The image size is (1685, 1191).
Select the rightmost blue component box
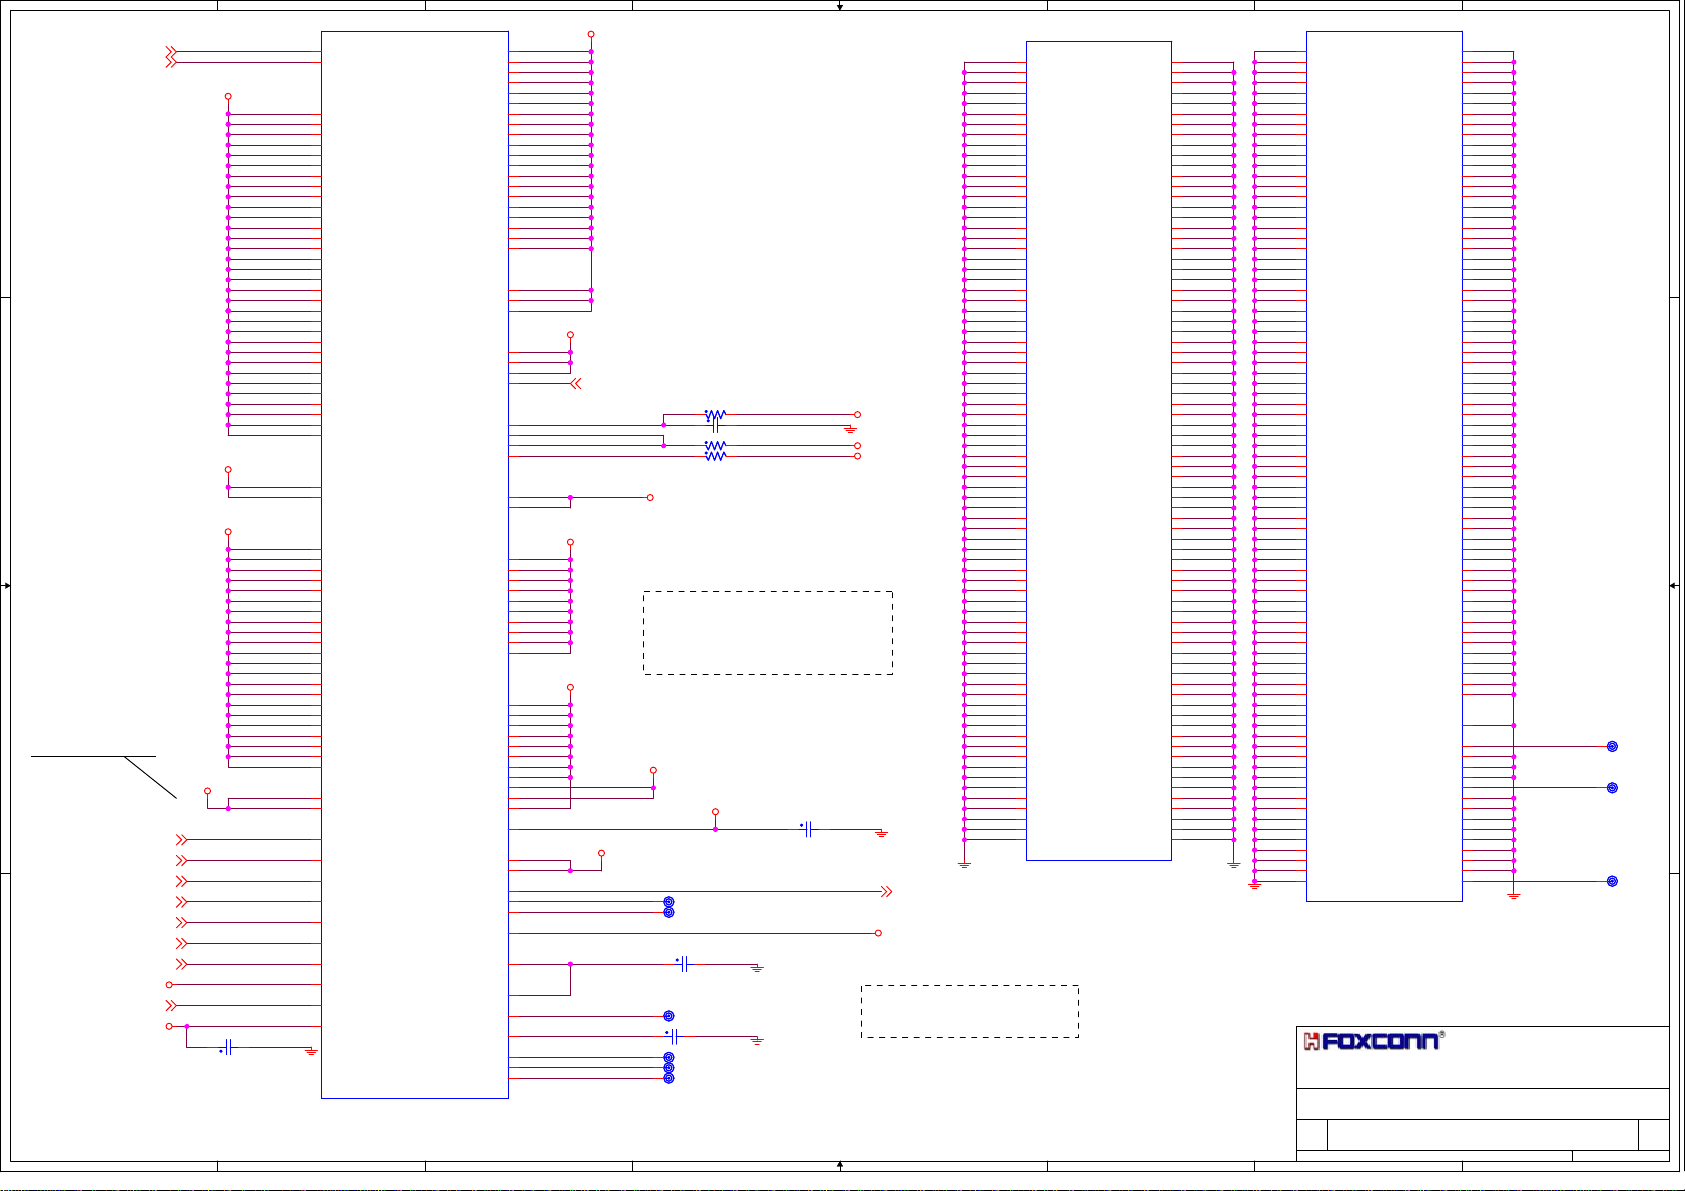point(1384,466)
